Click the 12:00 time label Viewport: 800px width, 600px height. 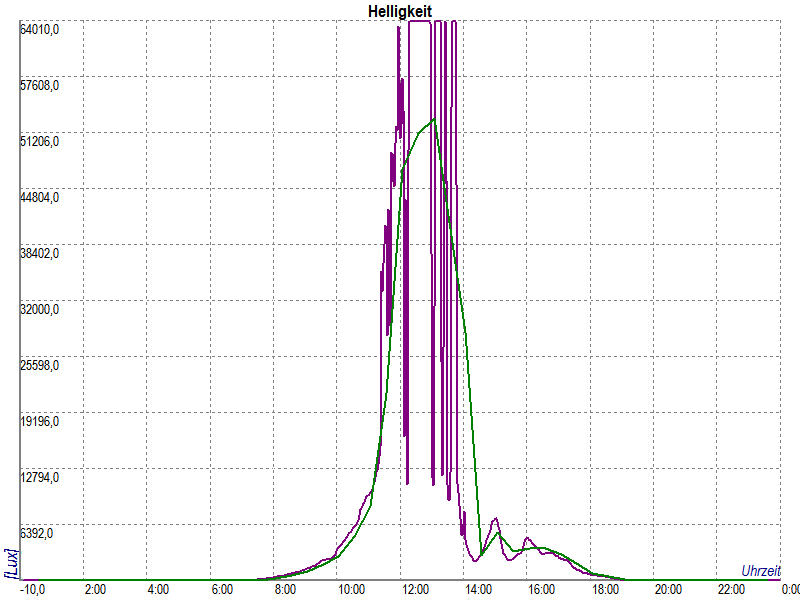pyautogui.click(x=415, y=590)
